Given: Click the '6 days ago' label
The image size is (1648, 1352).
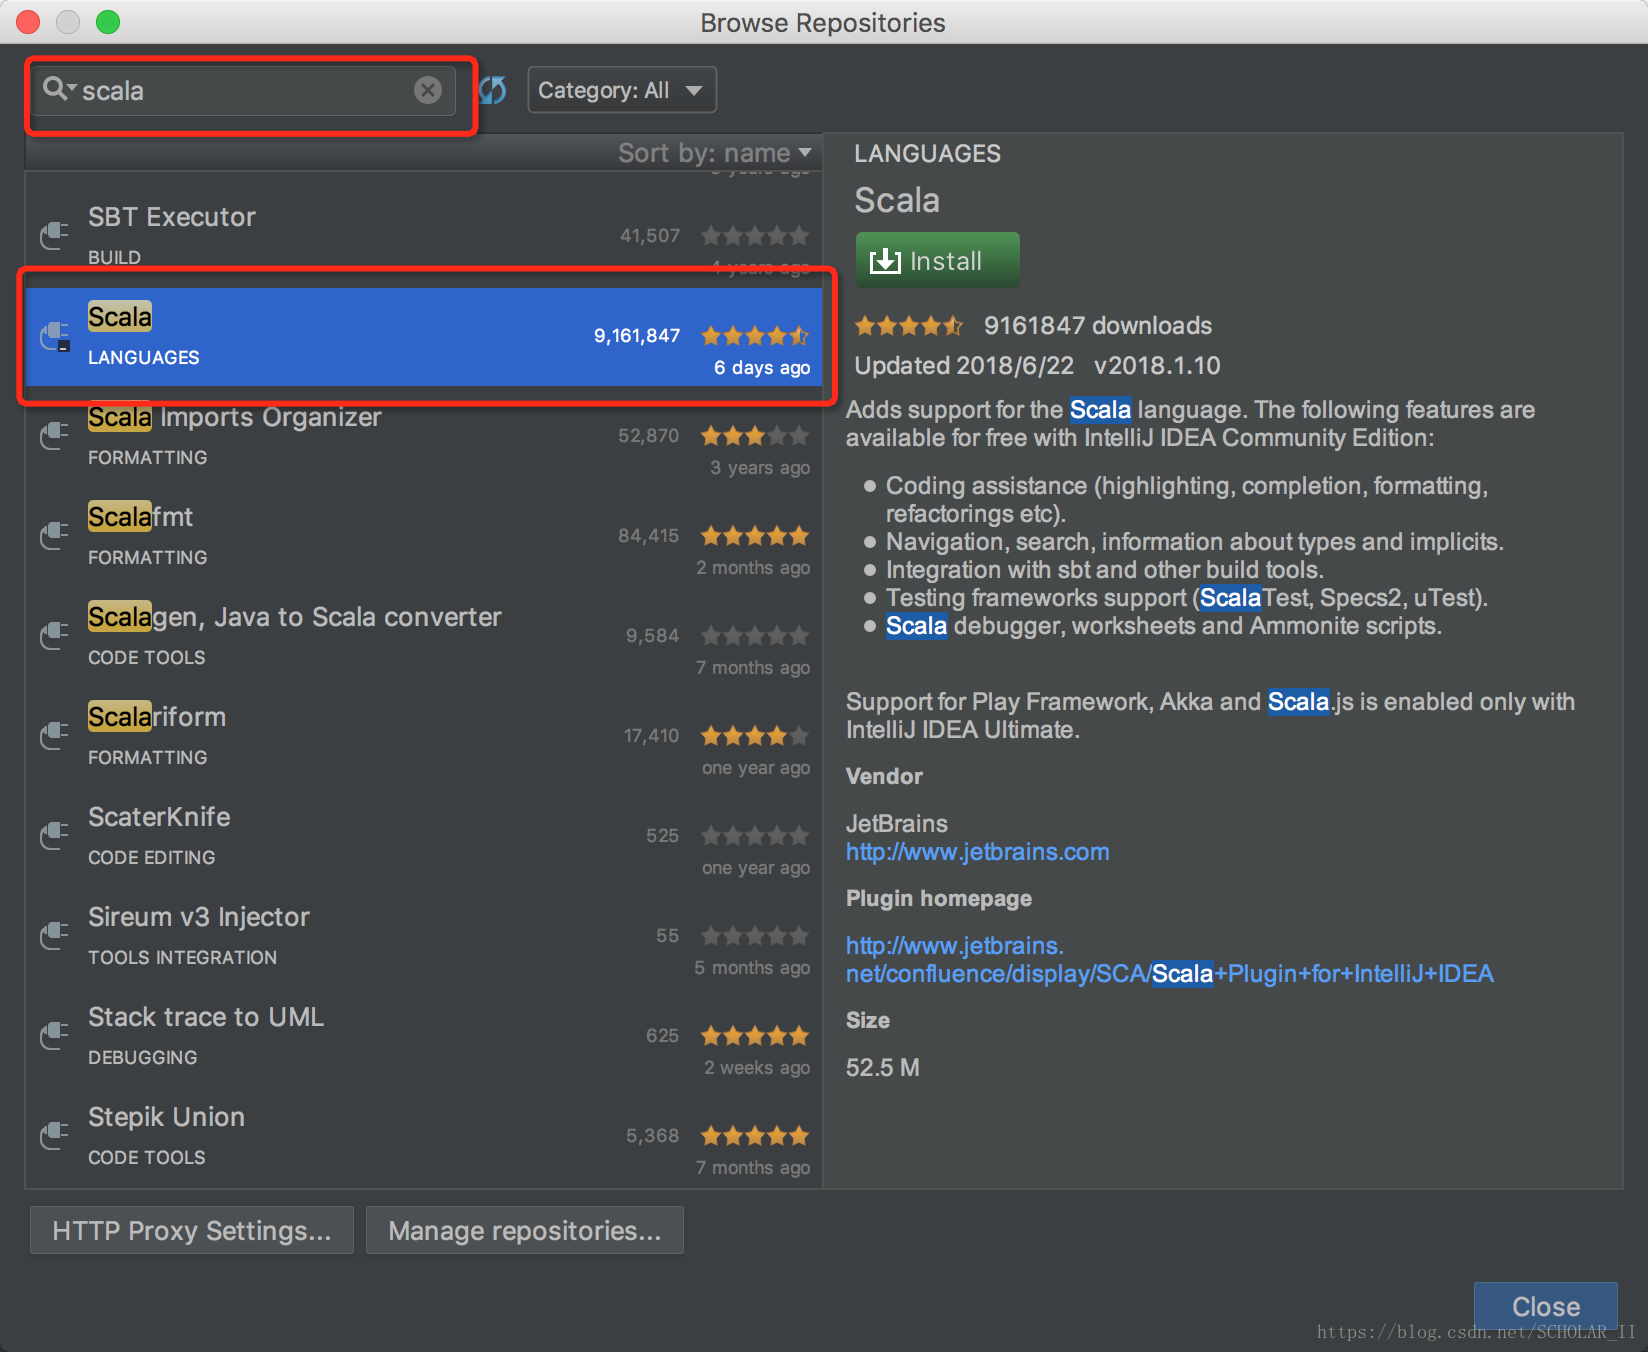Looking at the screenshot, I should [x=762, y=367].
